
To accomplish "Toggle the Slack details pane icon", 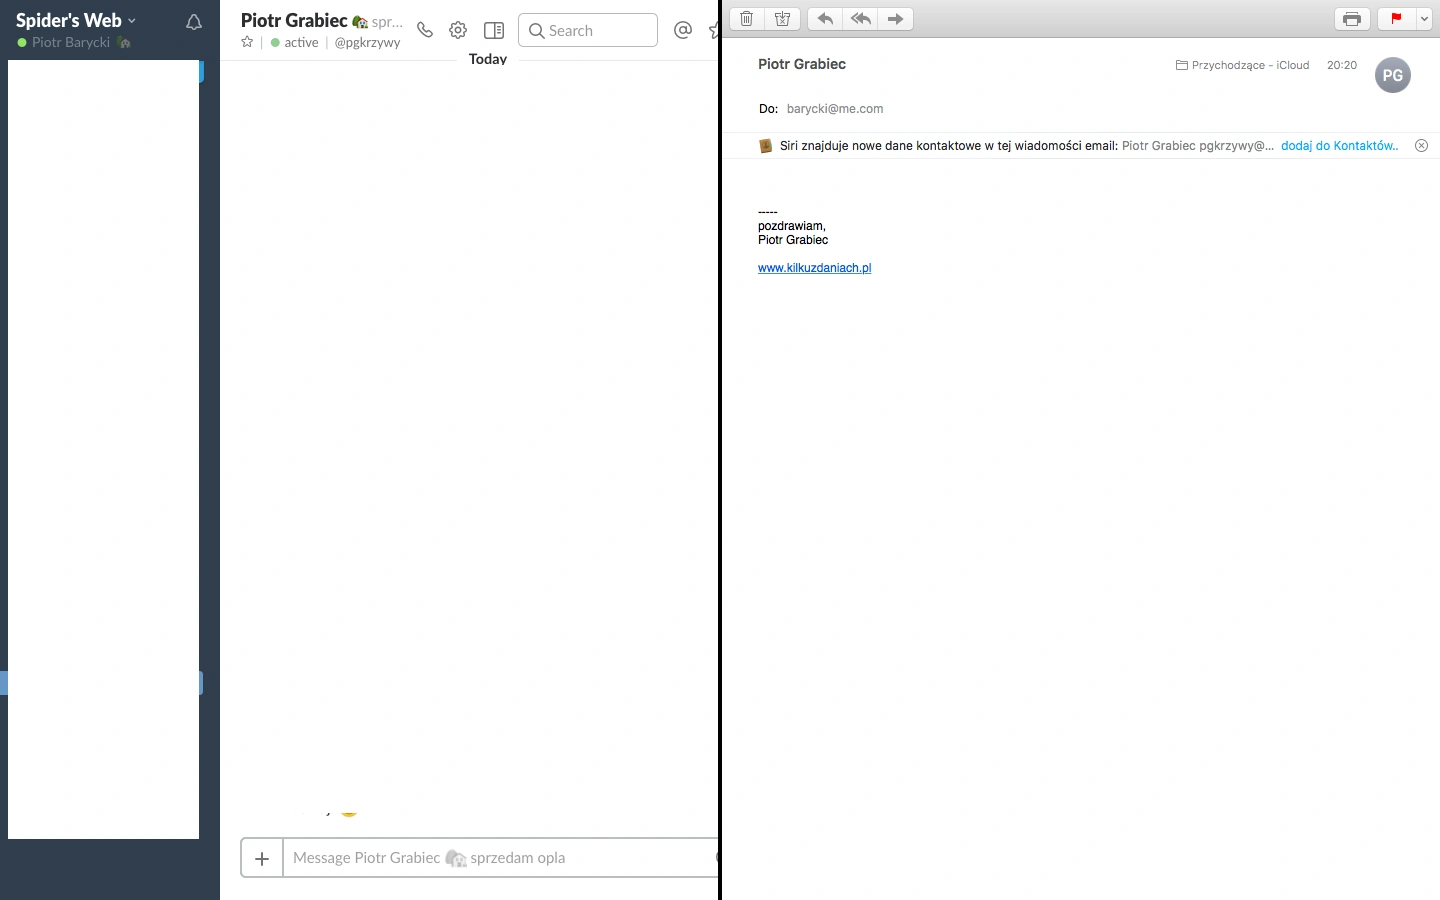I will point(494,30).
